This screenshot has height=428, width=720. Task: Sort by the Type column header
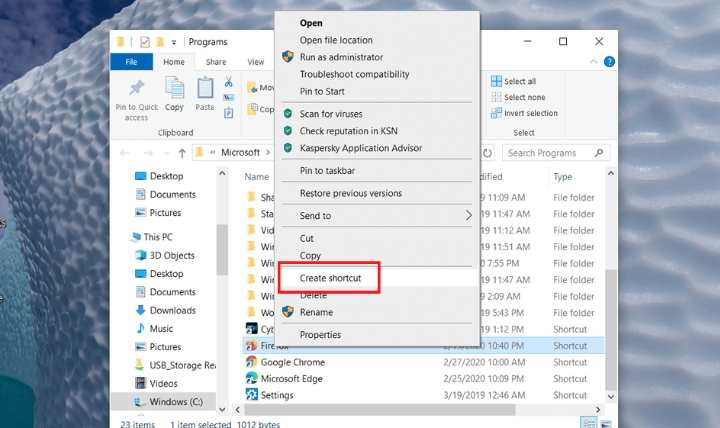(562, 177)
